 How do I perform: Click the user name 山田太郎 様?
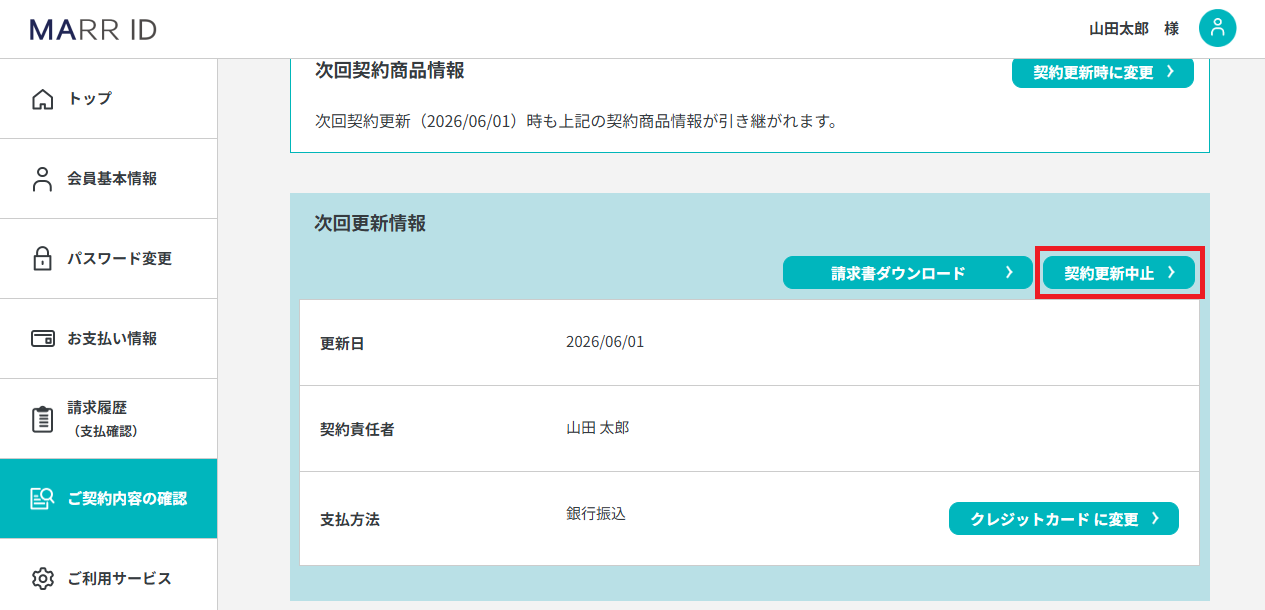1134,29
